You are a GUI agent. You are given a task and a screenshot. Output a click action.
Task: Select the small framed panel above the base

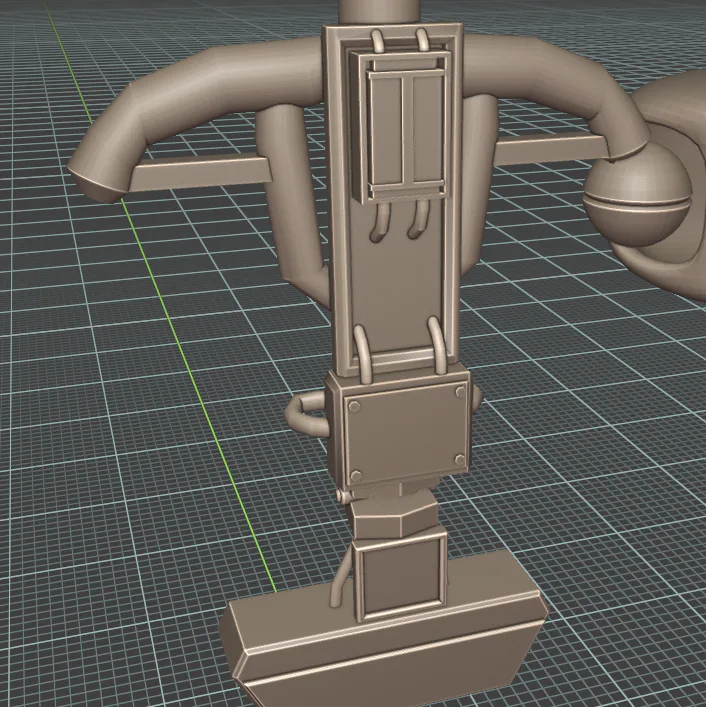coord(399,575)
